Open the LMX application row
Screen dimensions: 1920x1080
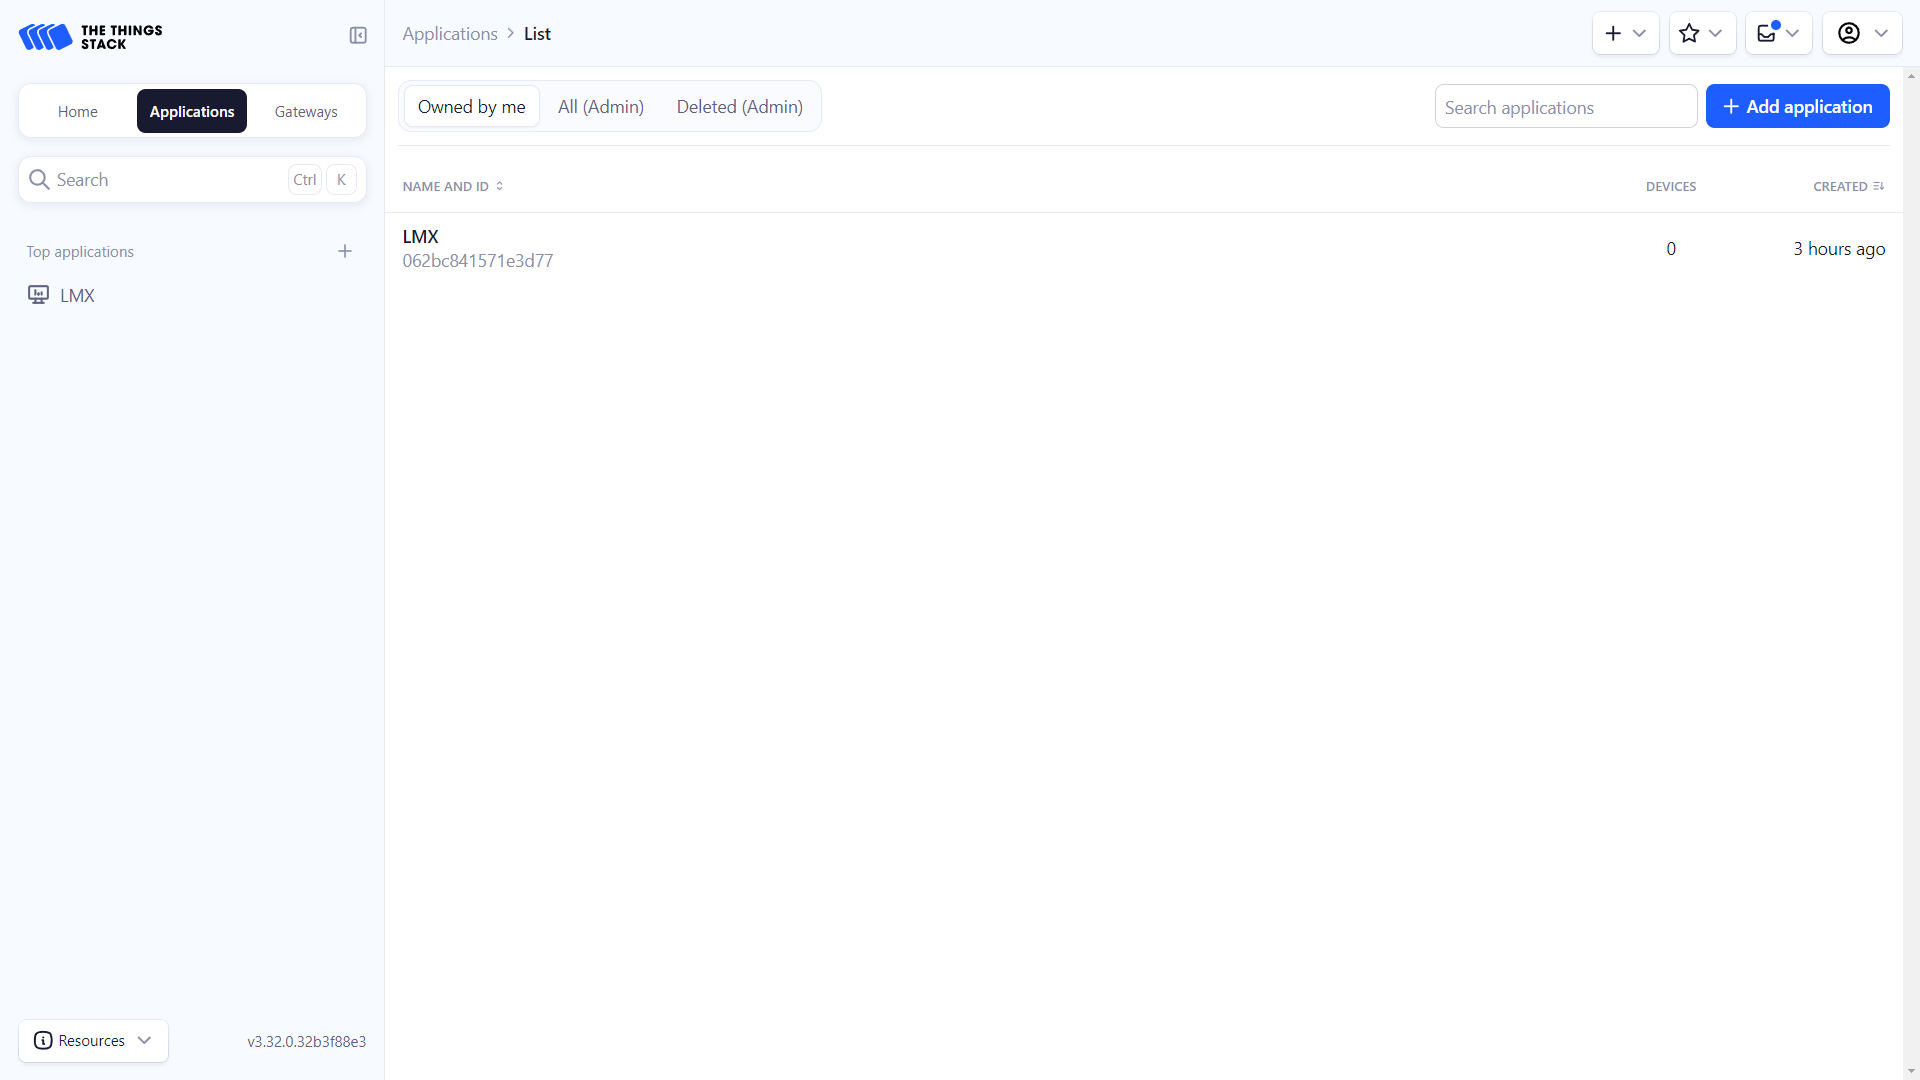(421, 237)
